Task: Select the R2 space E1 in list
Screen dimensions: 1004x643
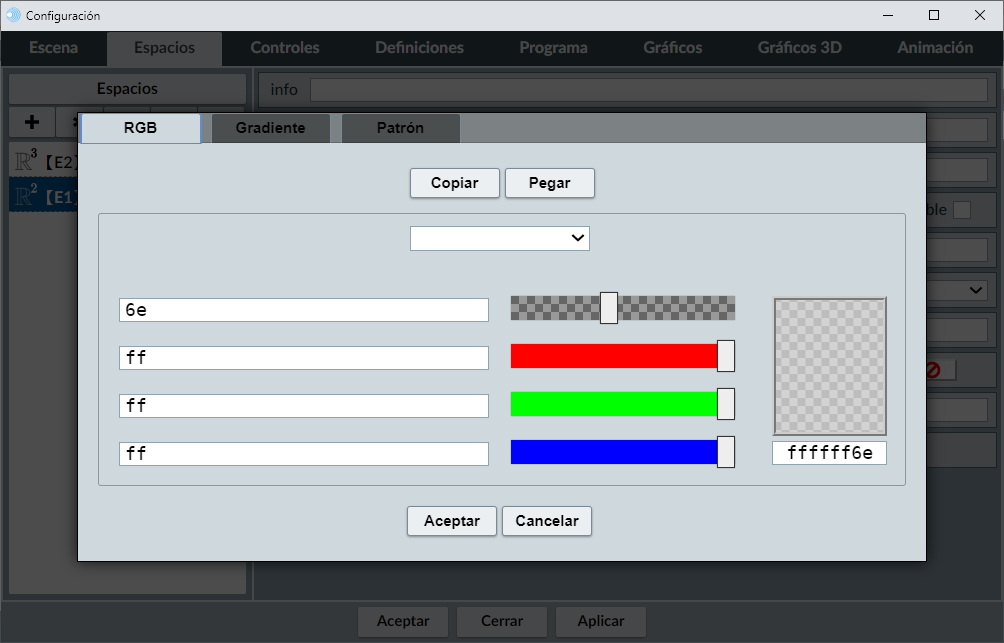Action: coord(43,196)
